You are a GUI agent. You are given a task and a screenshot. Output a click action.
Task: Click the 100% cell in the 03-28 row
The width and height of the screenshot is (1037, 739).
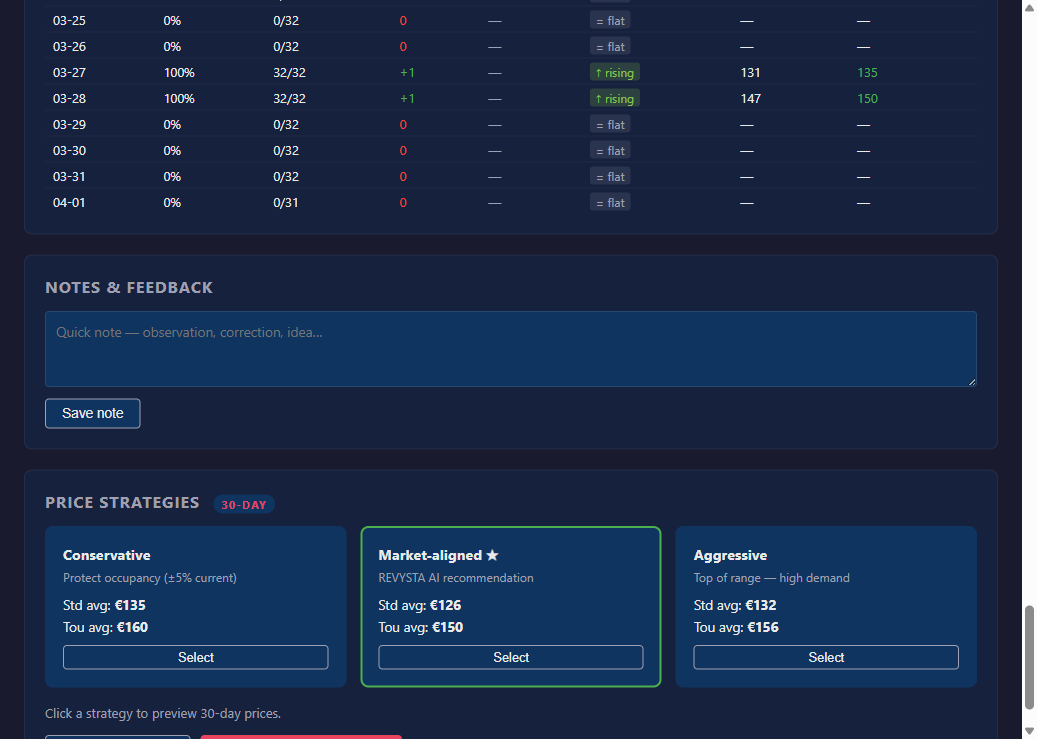pyautogui.click(x=179, y=99)
